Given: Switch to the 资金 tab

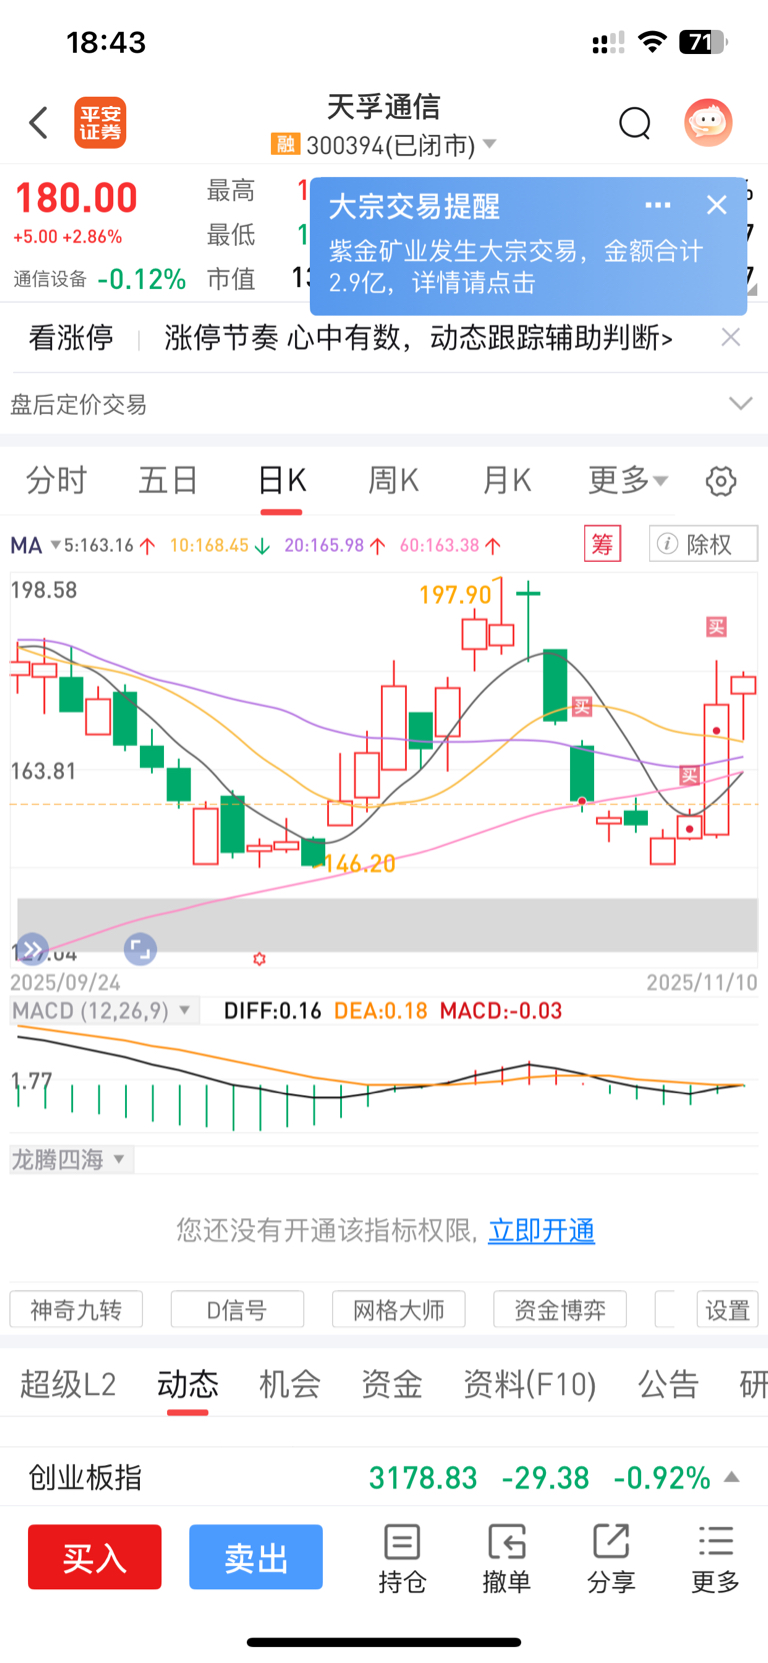Looking at the screenshot, I should [391, 1384].
